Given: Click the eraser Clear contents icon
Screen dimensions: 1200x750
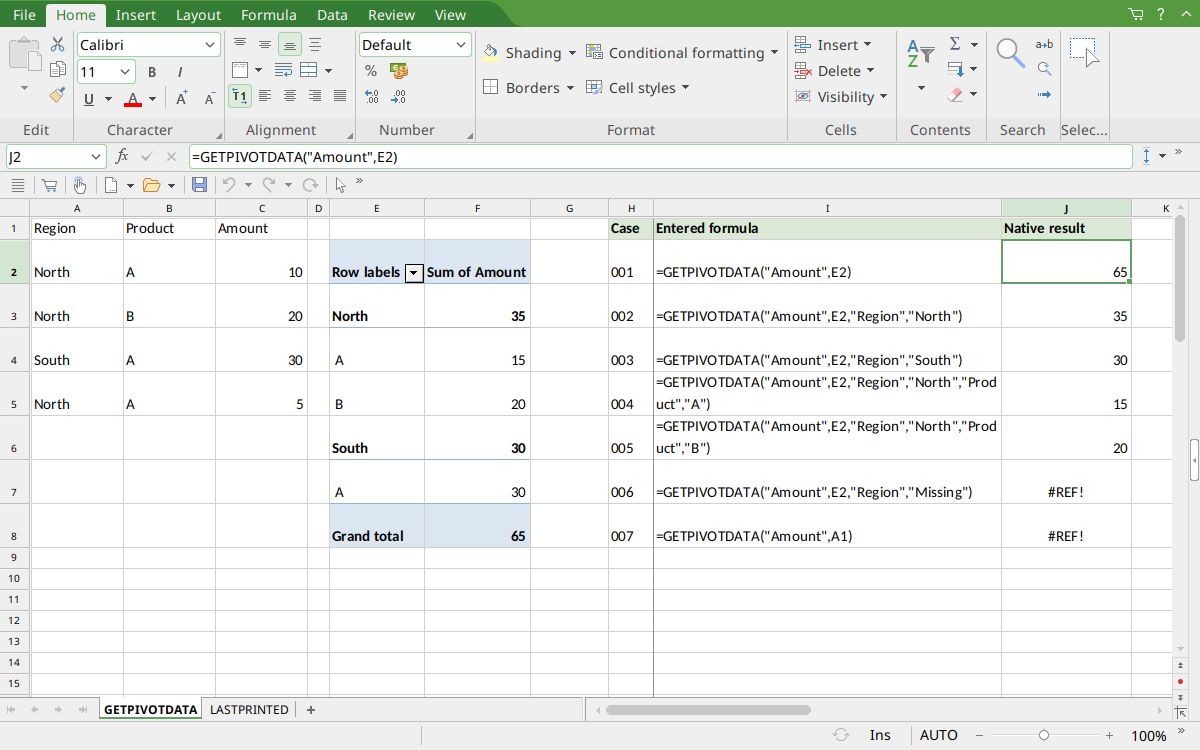Looking at the screenshot, I should point(955,95).
